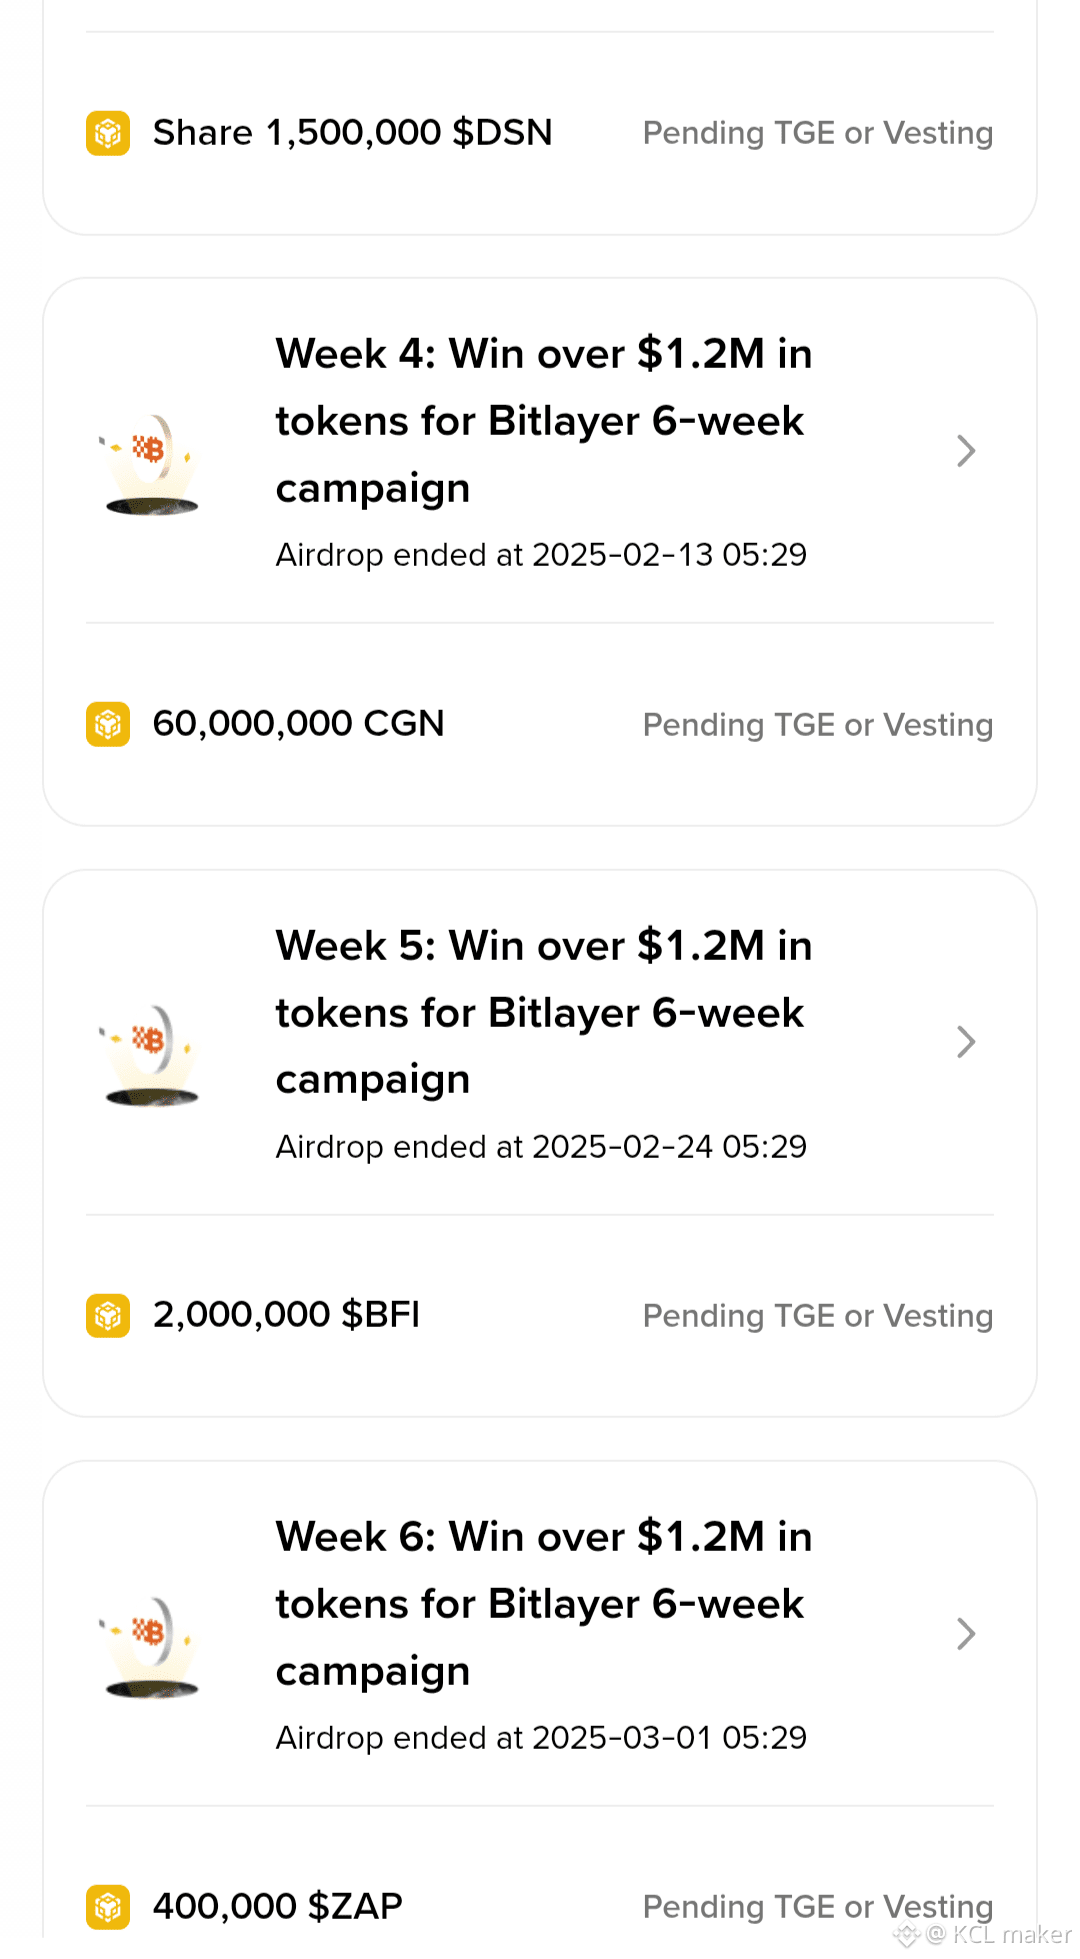Open Week 5 campaign via its chevron arrow
This screenshot has height=1959, width=1080.
[x=965, y=1042]
